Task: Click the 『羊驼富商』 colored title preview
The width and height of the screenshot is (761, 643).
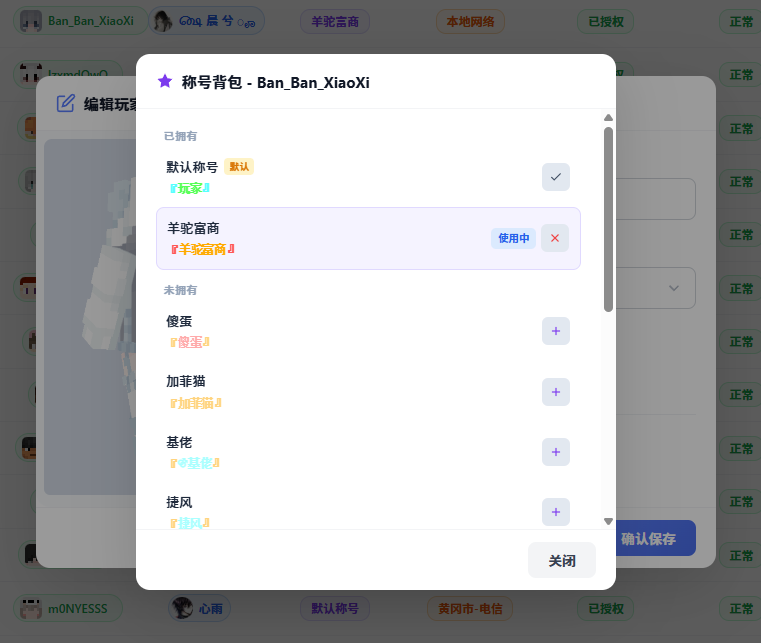Action: (x=202, y=249)
